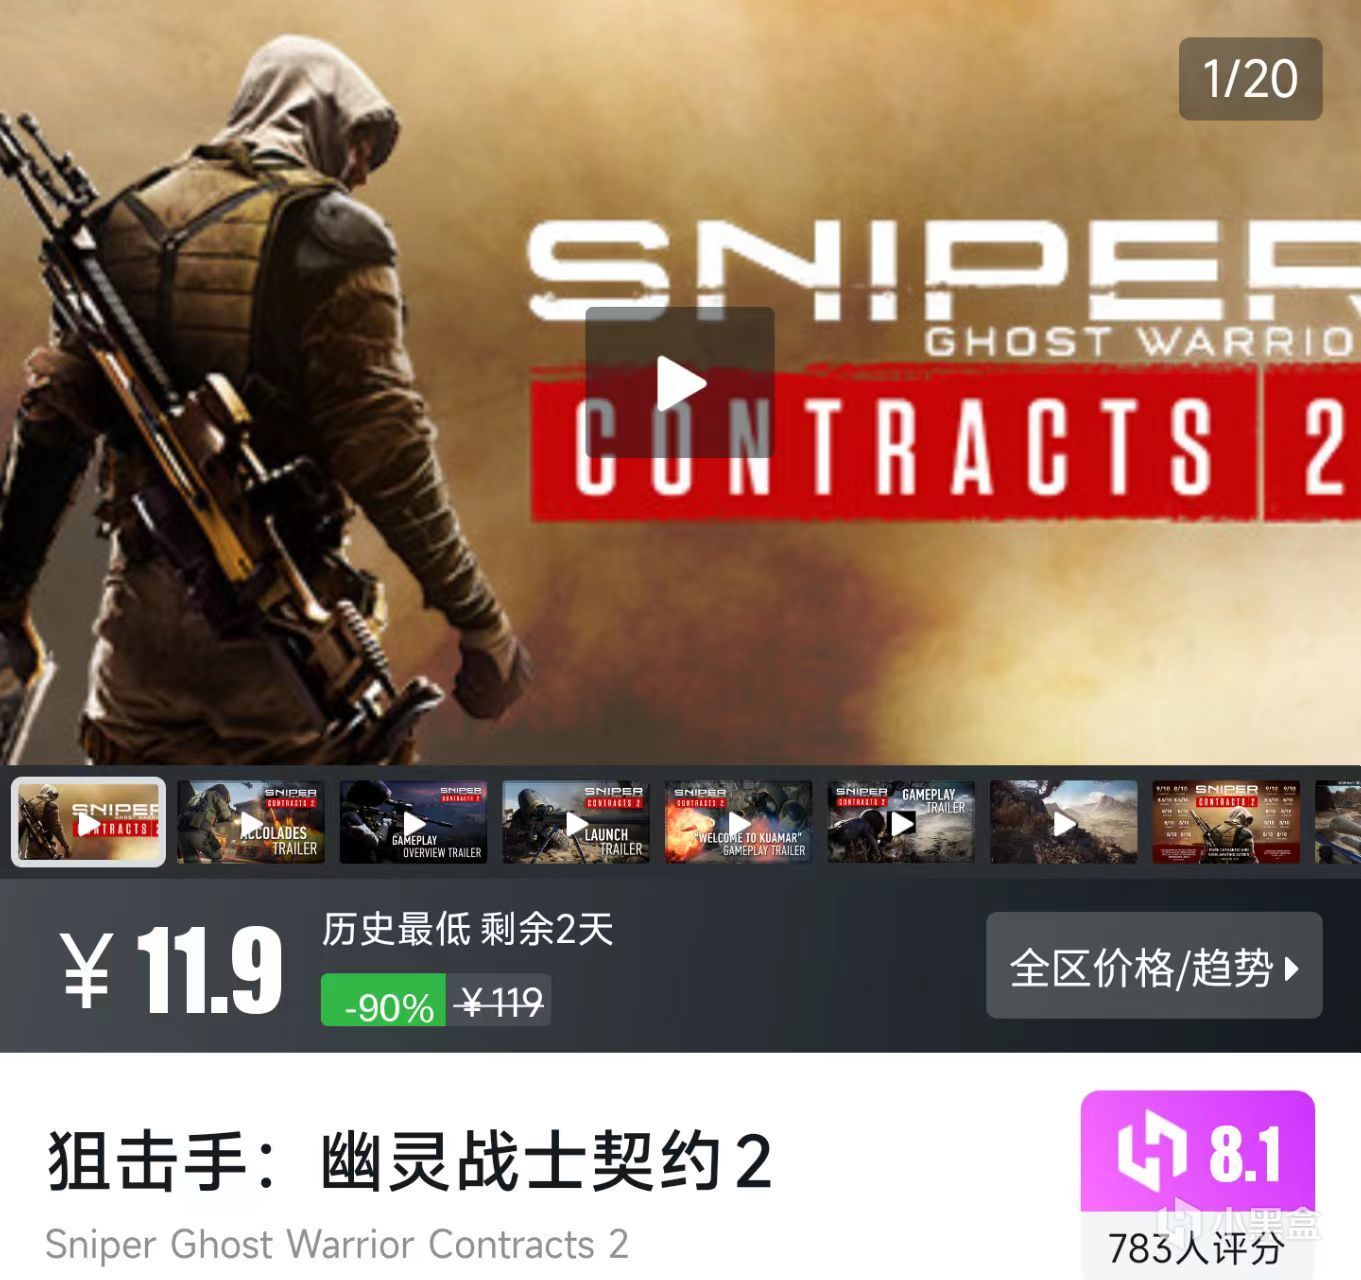Image resolution: width=1361 pixels, height=1280 pixels.
Task: Tap the 历史最低 剩余2天 label
Action: (x=467, y=929)
